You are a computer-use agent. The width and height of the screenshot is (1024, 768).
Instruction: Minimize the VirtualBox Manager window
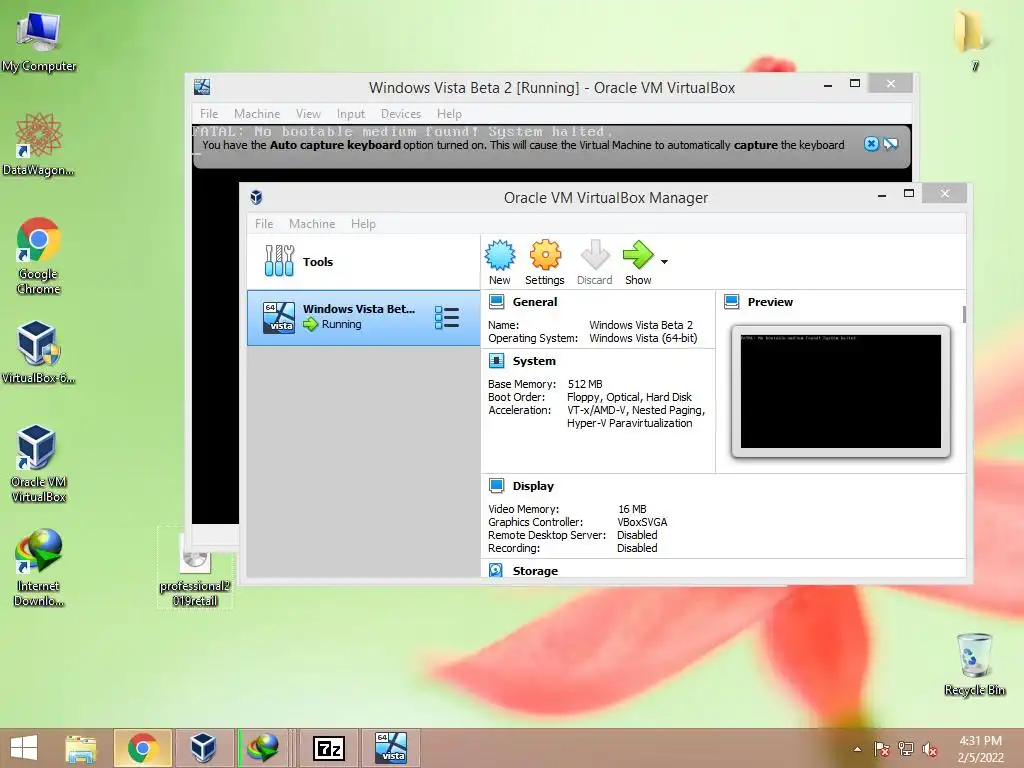[x=882, y=194]
